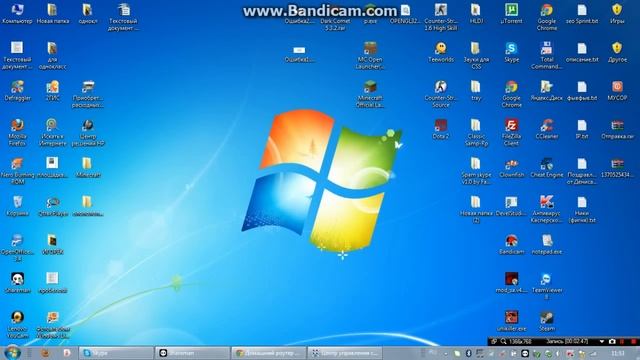Select the MVCOP desktop icon
Screen dimensions: 640x360
point(617,91)
